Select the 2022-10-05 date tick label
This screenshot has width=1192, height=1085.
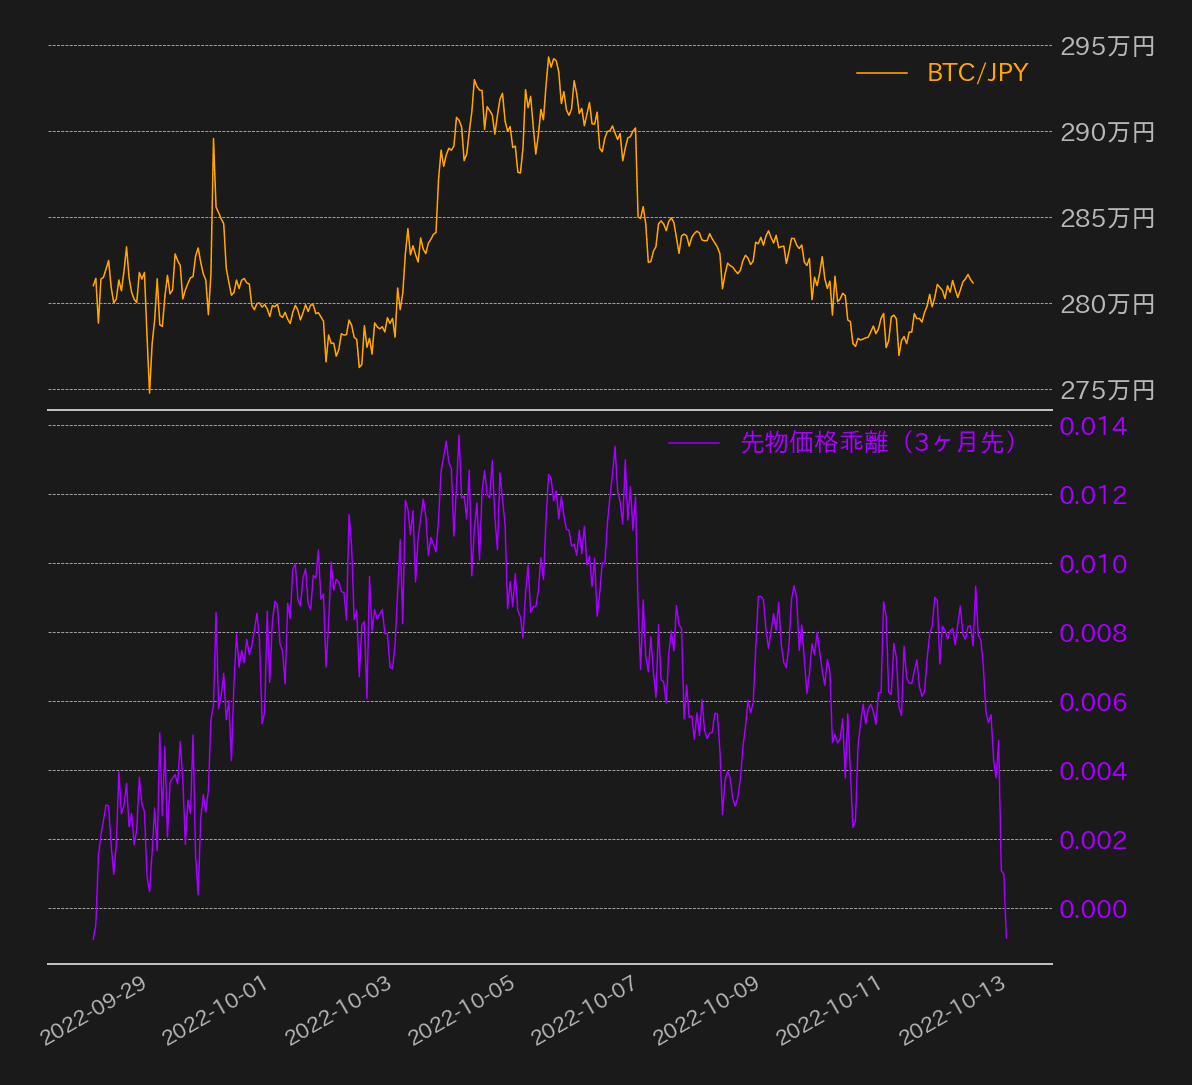tap(463, 1012)
